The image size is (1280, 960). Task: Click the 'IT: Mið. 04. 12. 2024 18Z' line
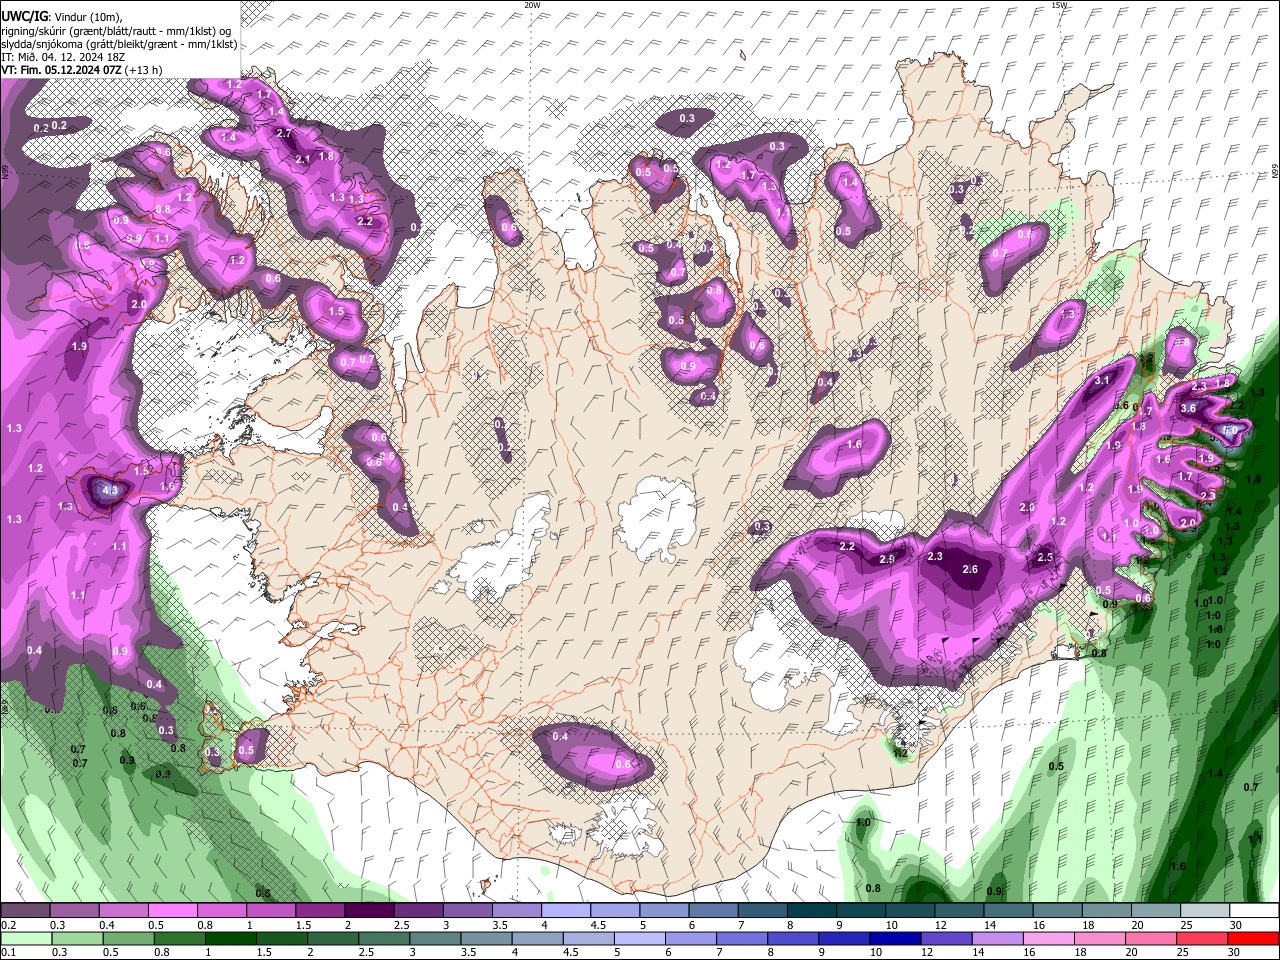point(63,57)
